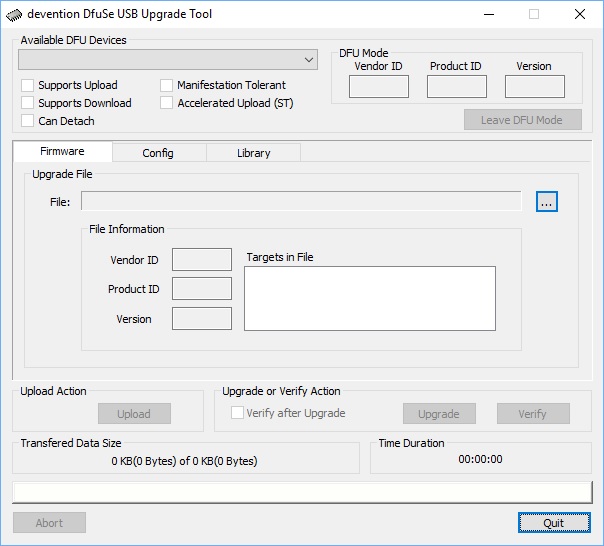Click the 00:00:00 time duration text
The height and width of the screenshot is (546, 604).
click(480, 459)
